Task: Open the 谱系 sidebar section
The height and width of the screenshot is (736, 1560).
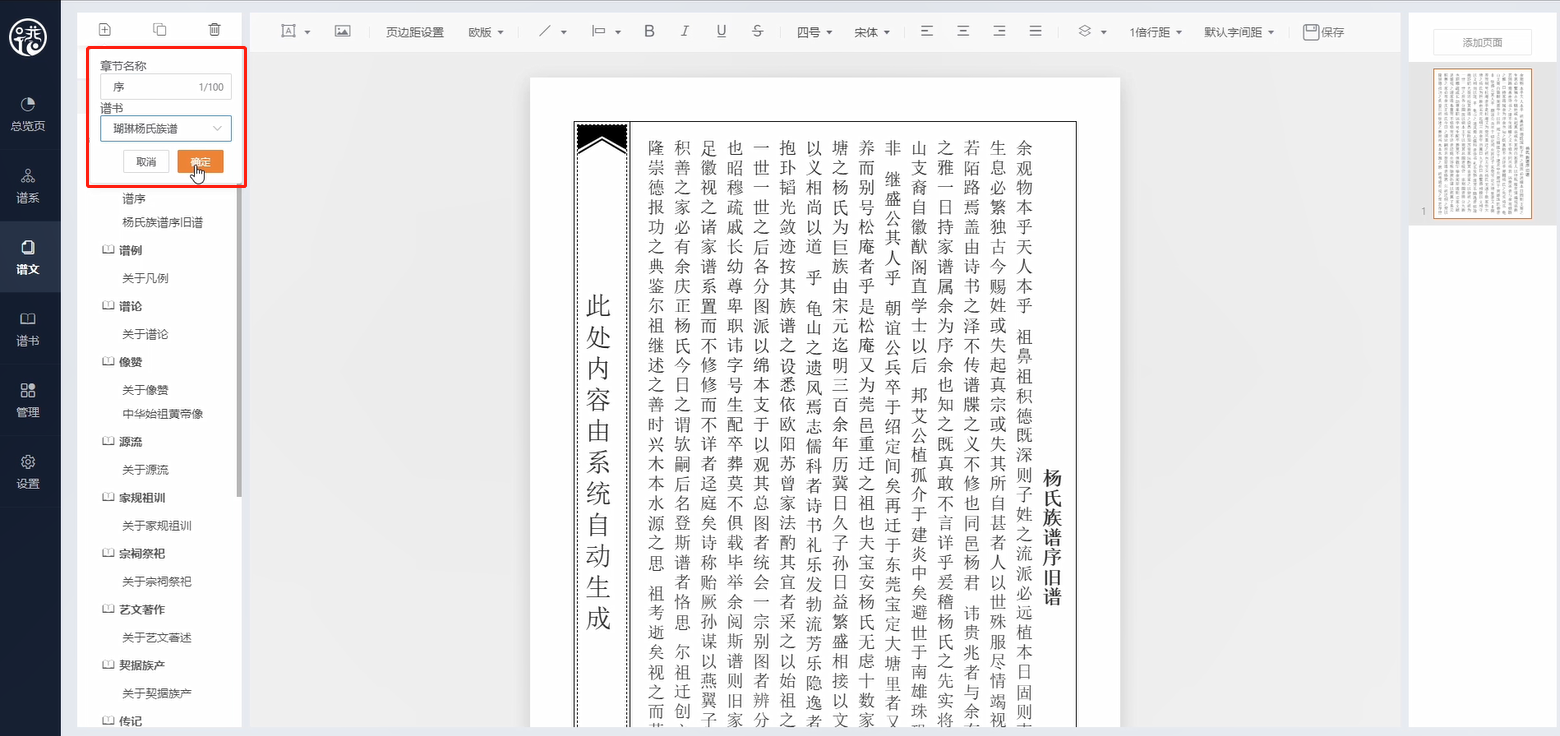Action: [x=28, y=186]
